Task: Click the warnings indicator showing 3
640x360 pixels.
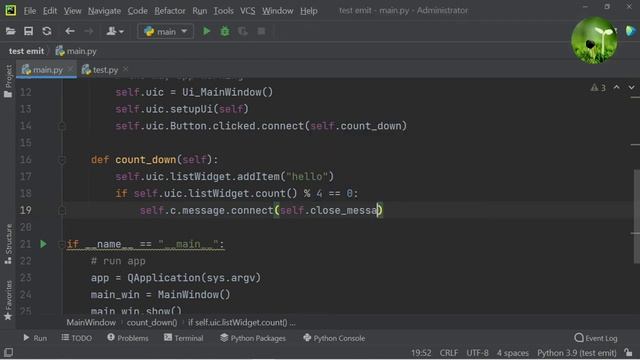Action: [598, 88]
